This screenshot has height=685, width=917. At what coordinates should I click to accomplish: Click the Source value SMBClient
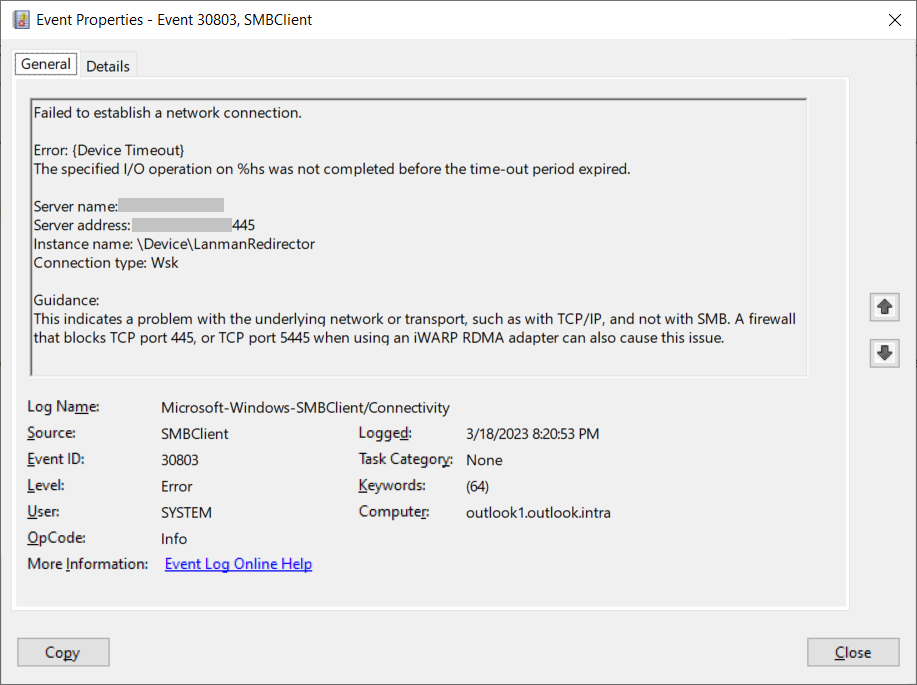tap(196, 433)
